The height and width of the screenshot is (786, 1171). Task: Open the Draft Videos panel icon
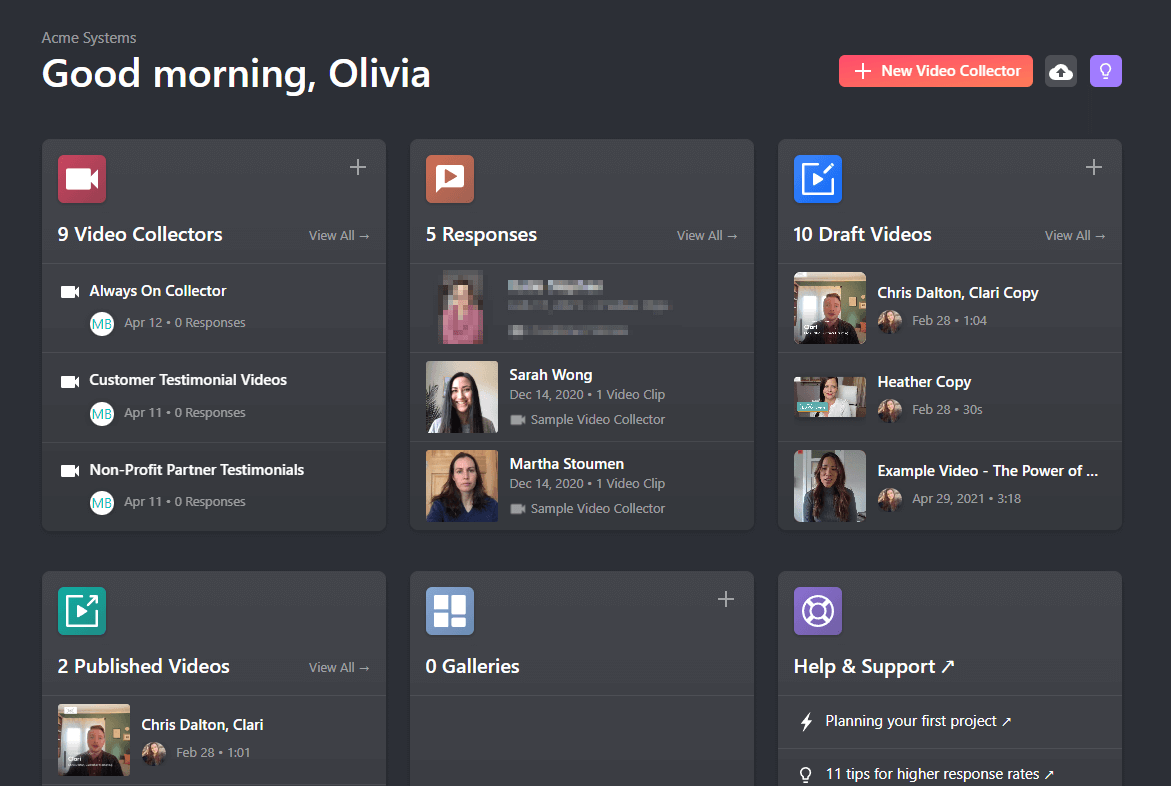click(x=817, y=179)
